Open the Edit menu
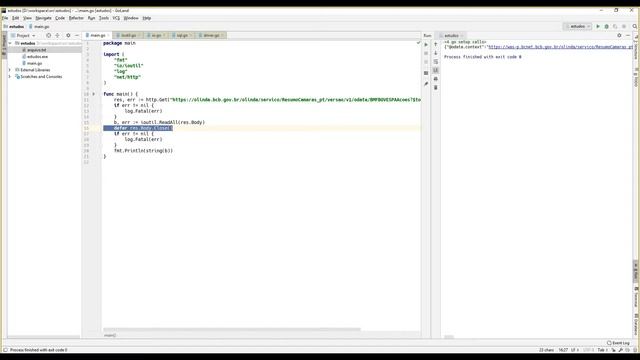Screen dimensions: 640x360 click(16, 18)
